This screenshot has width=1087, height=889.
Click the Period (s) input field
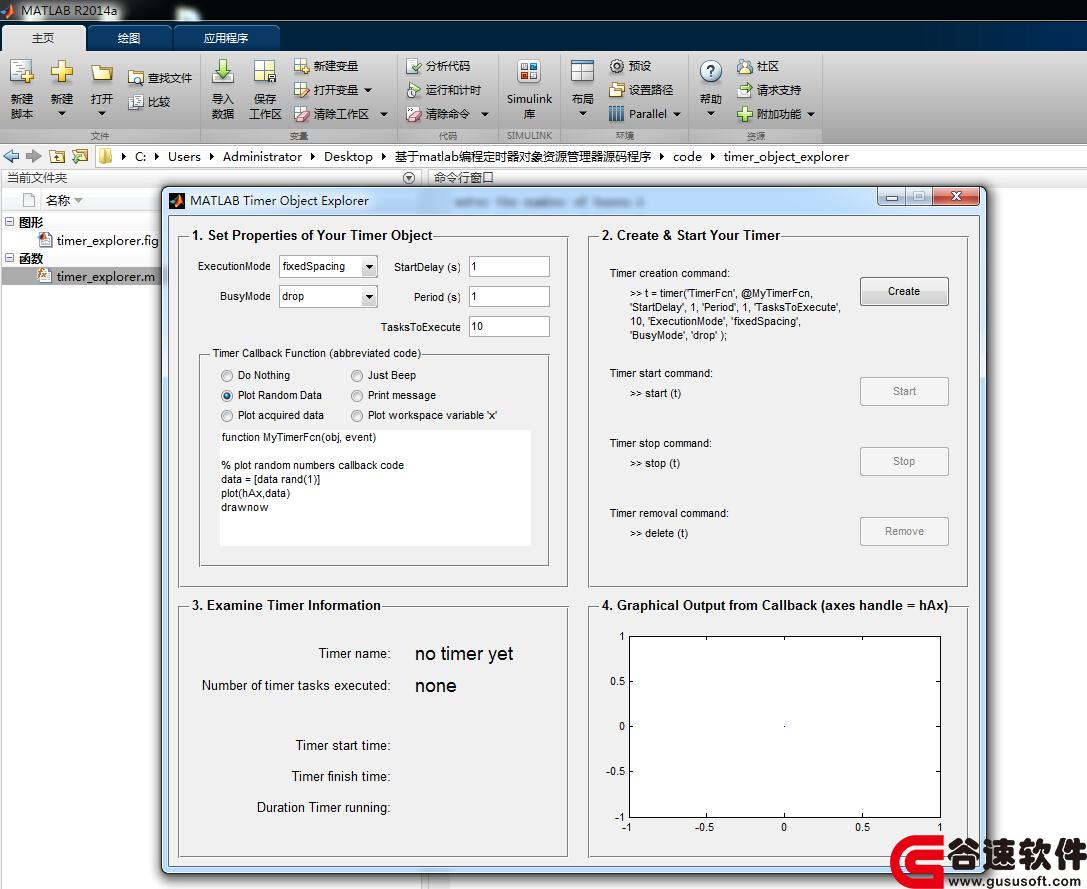click(x=510, y=297)
